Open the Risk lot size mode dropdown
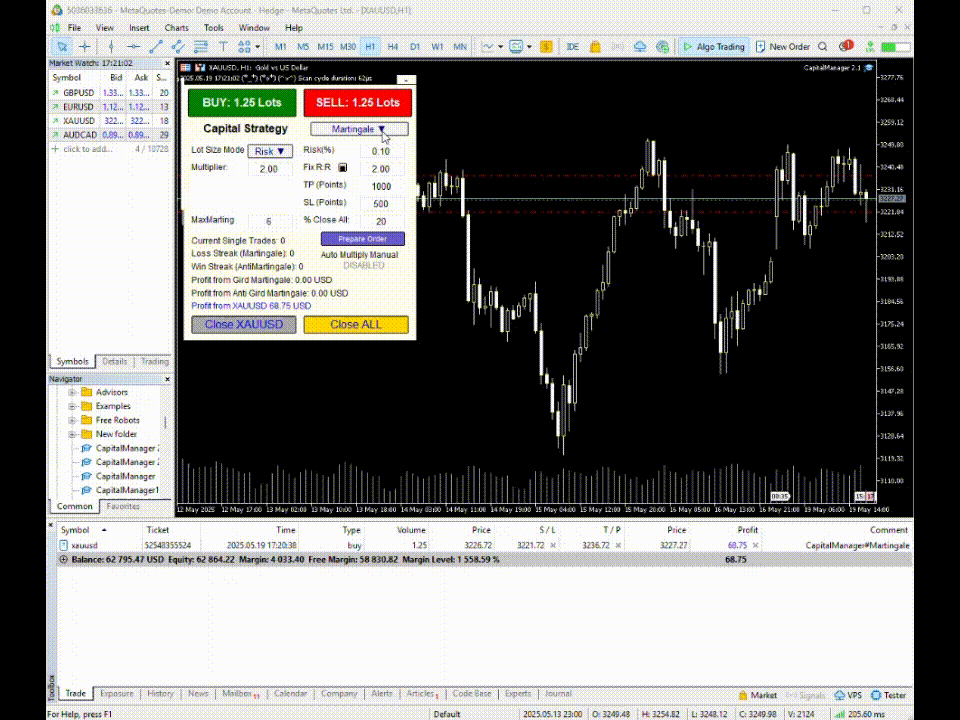960x720 pixels. tap(270, 151)
